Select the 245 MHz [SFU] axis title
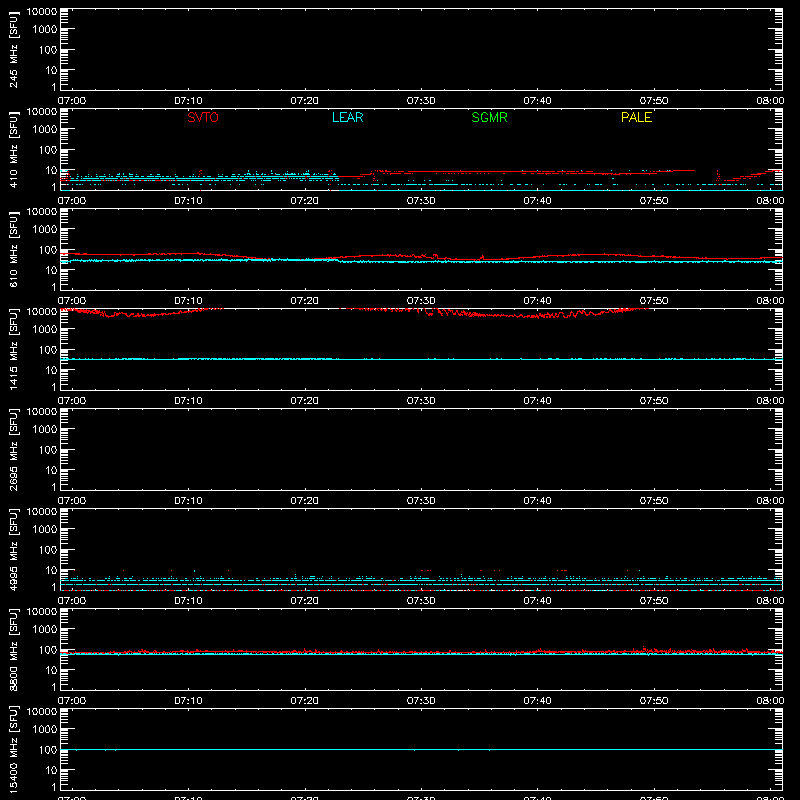 (x=14, y=49)
